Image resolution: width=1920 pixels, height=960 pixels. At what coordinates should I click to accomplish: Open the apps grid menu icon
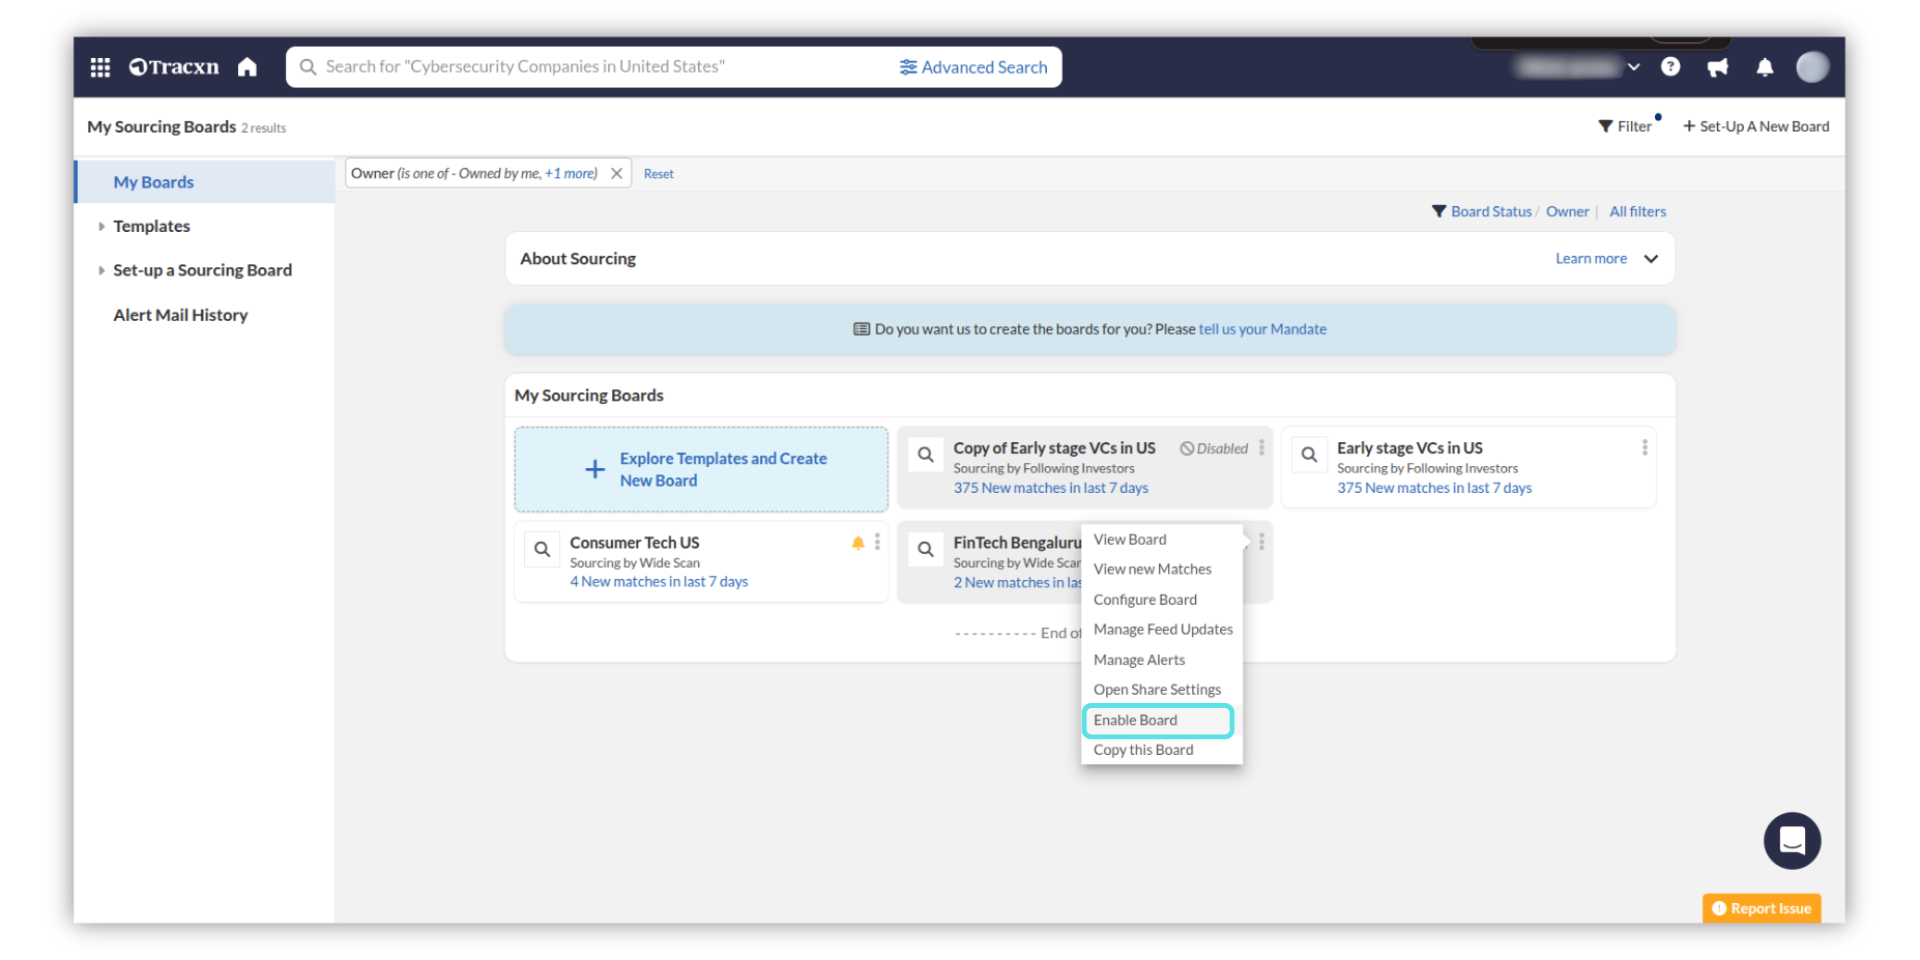[100, 67]
